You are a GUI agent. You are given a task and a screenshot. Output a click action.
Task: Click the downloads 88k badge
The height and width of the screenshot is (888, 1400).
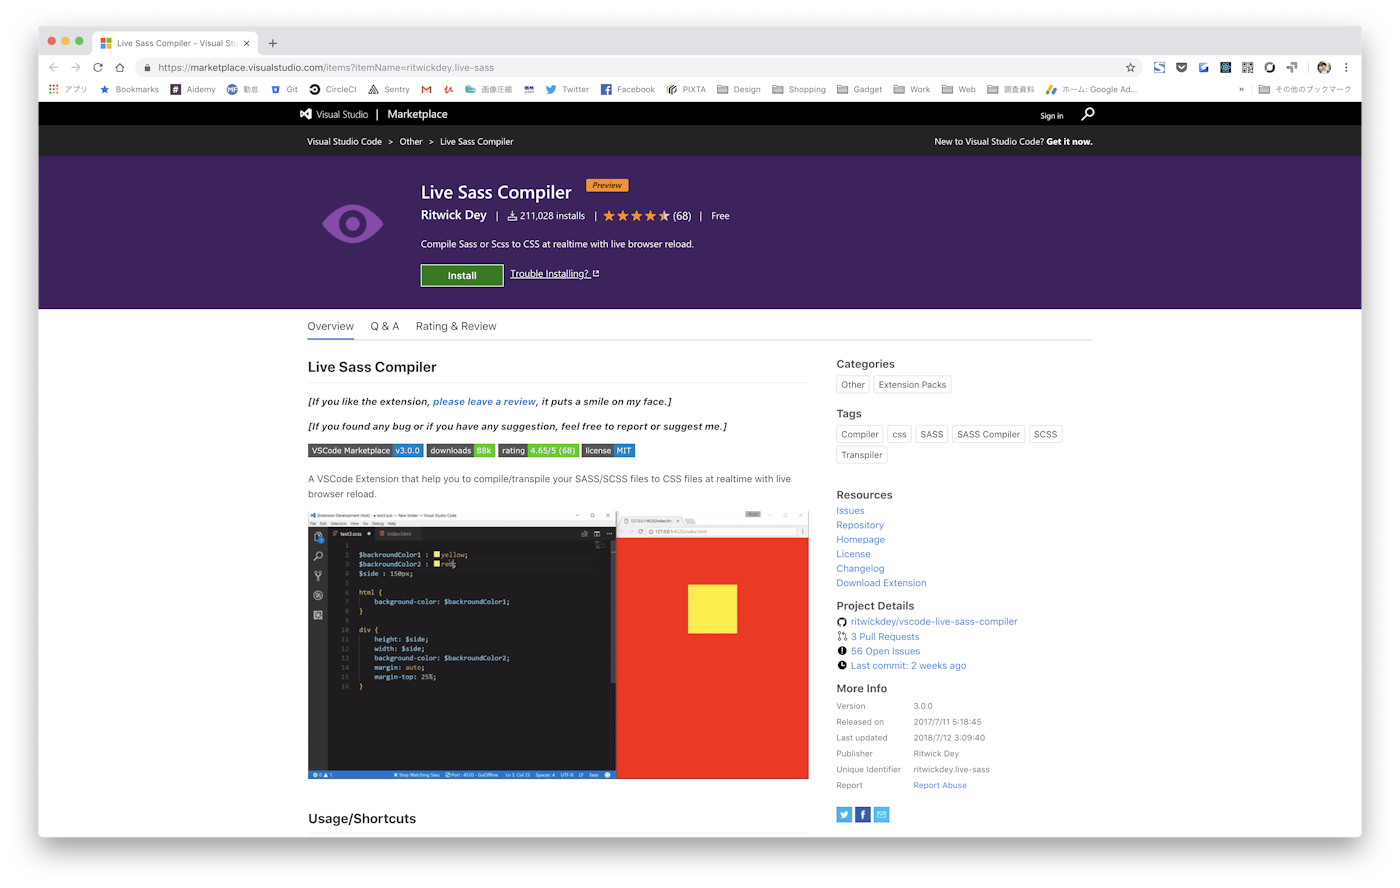pos(461,451)
